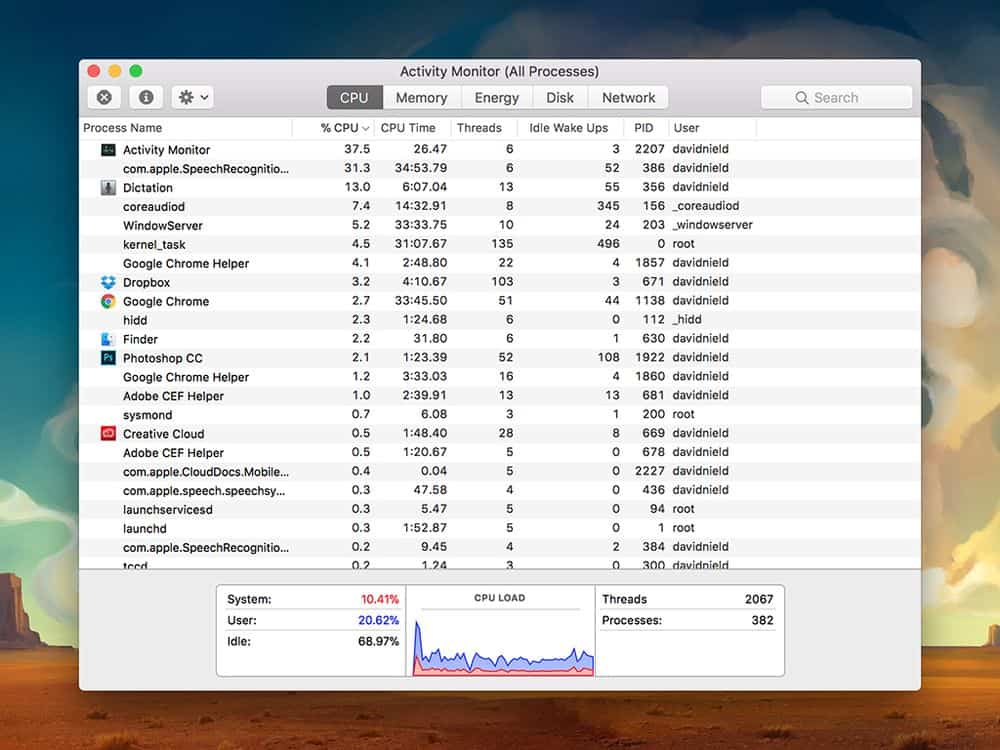Viewport: 1000px width, 750px height.
Task: Sort by the Process Name column header
Action: click(x=123, y=128)
